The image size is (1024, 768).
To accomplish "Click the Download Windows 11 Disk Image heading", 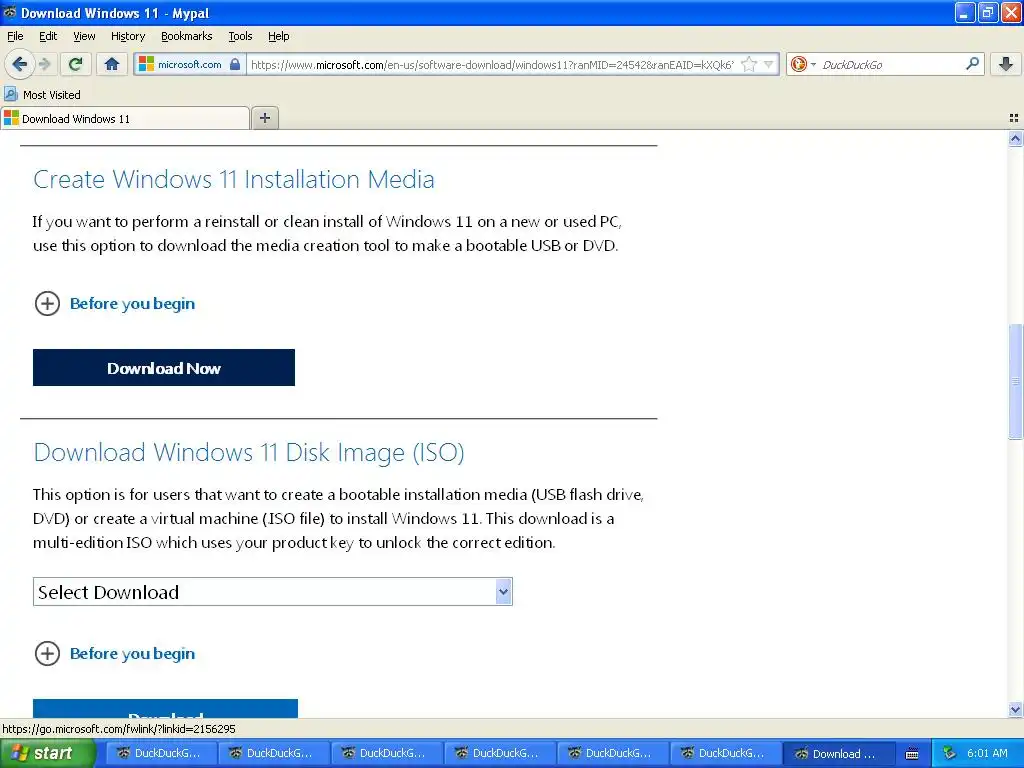I will point(249,452).
